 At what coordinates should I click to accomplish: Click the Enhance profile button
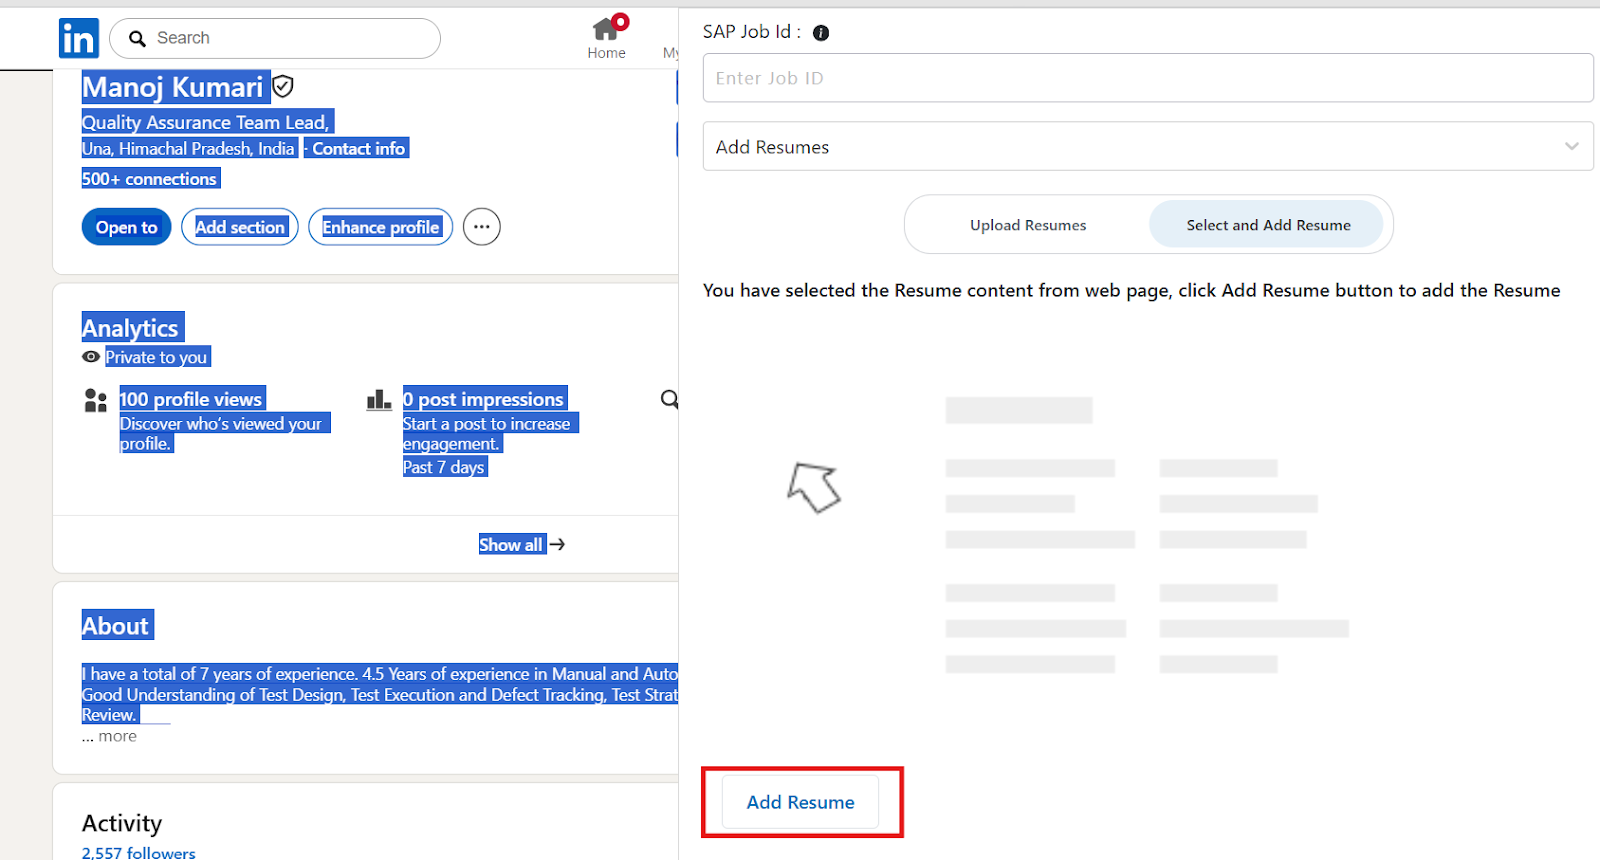click(x=380, y=227)
